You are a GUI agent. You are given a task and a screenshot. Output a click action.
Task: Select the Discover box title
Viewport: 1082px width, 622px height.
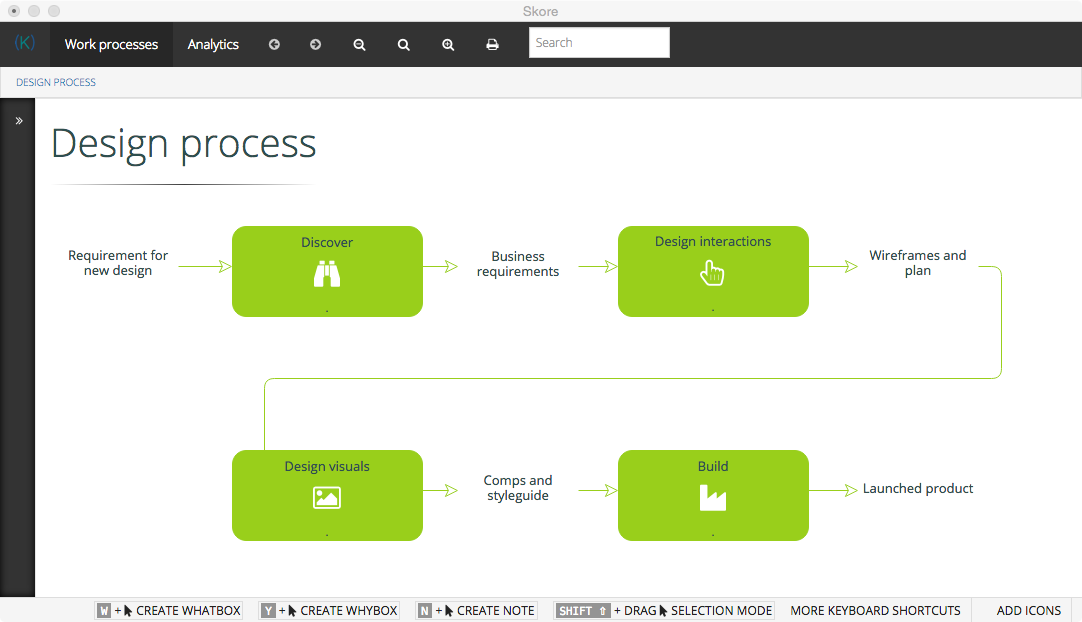(327, 242)
